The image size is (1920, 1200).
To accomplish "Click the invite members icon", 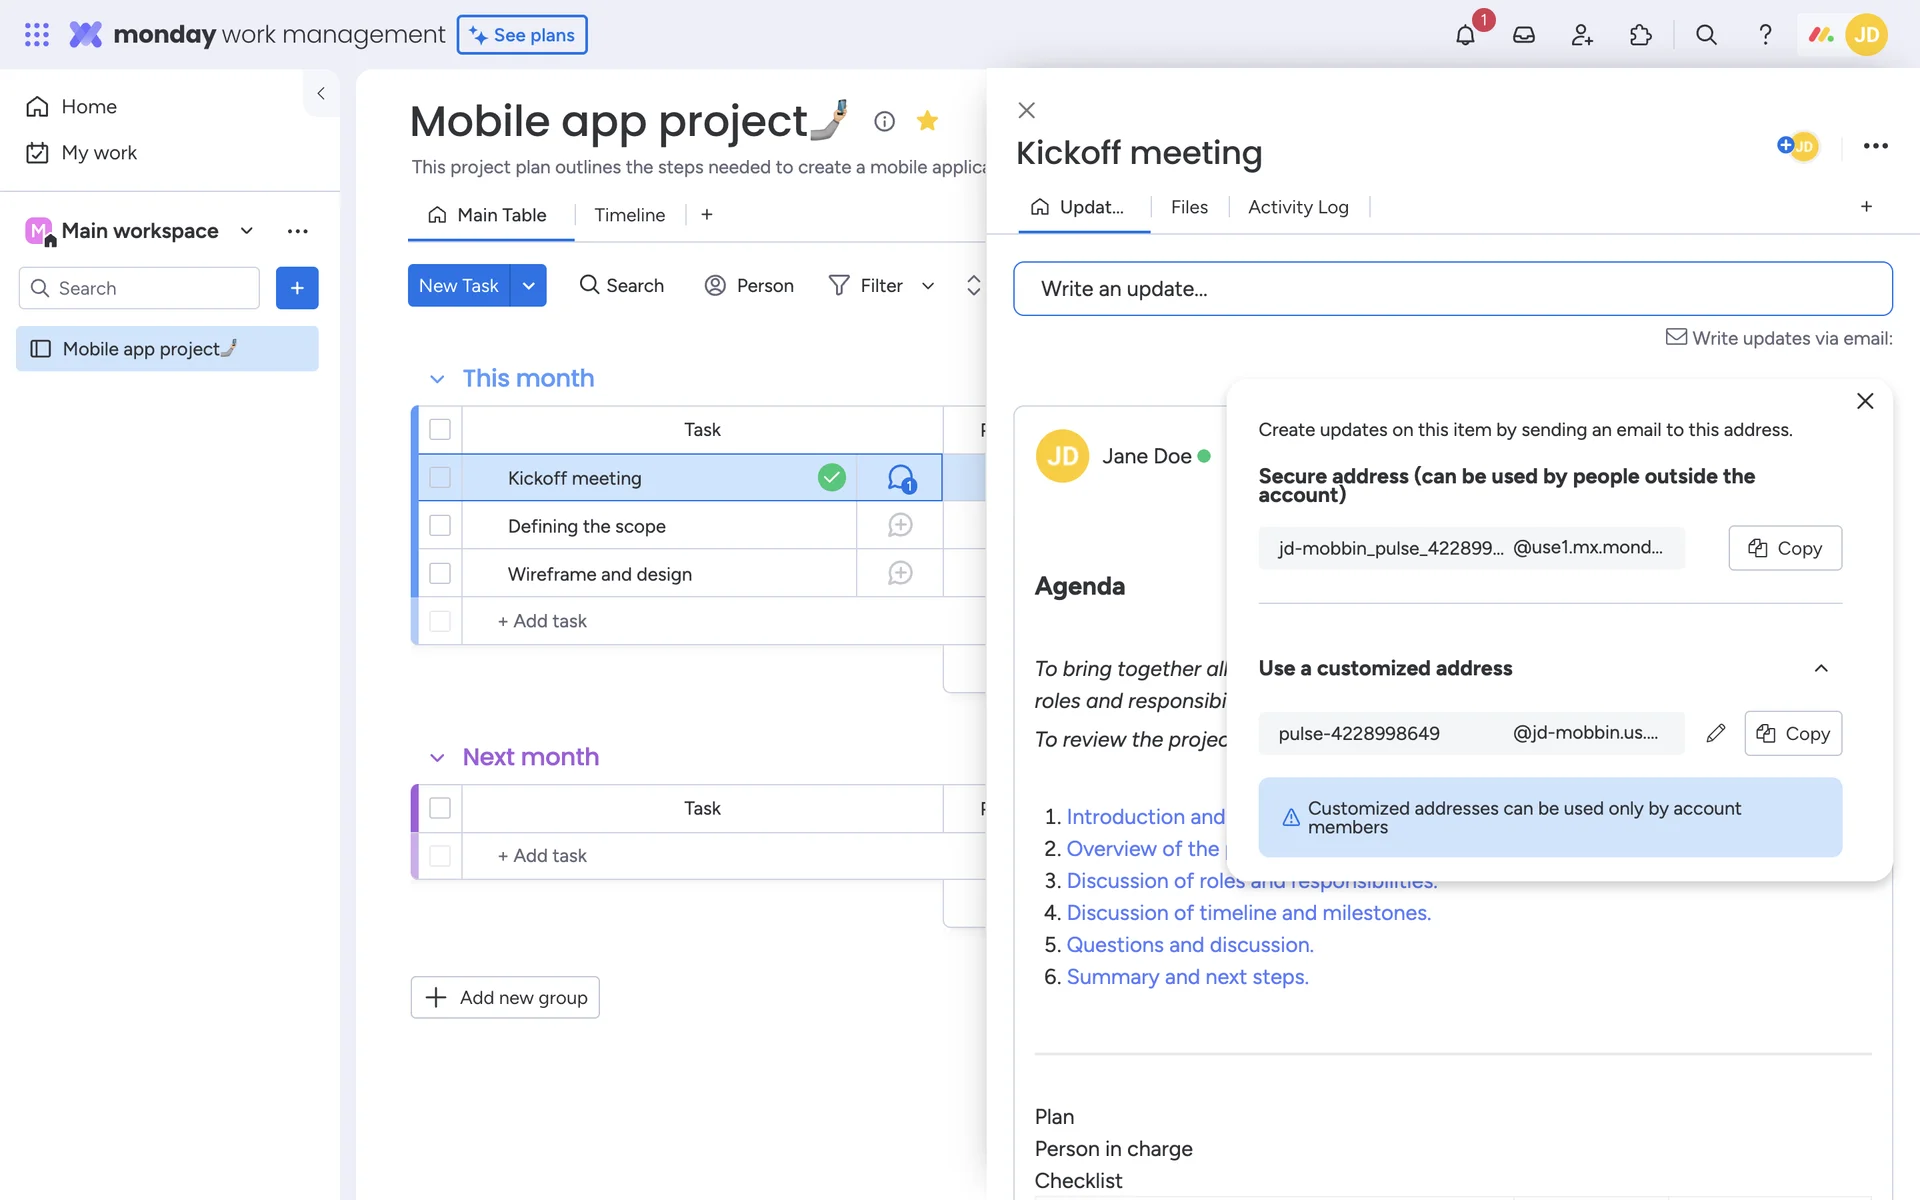I will click(x=1582, y=35).
